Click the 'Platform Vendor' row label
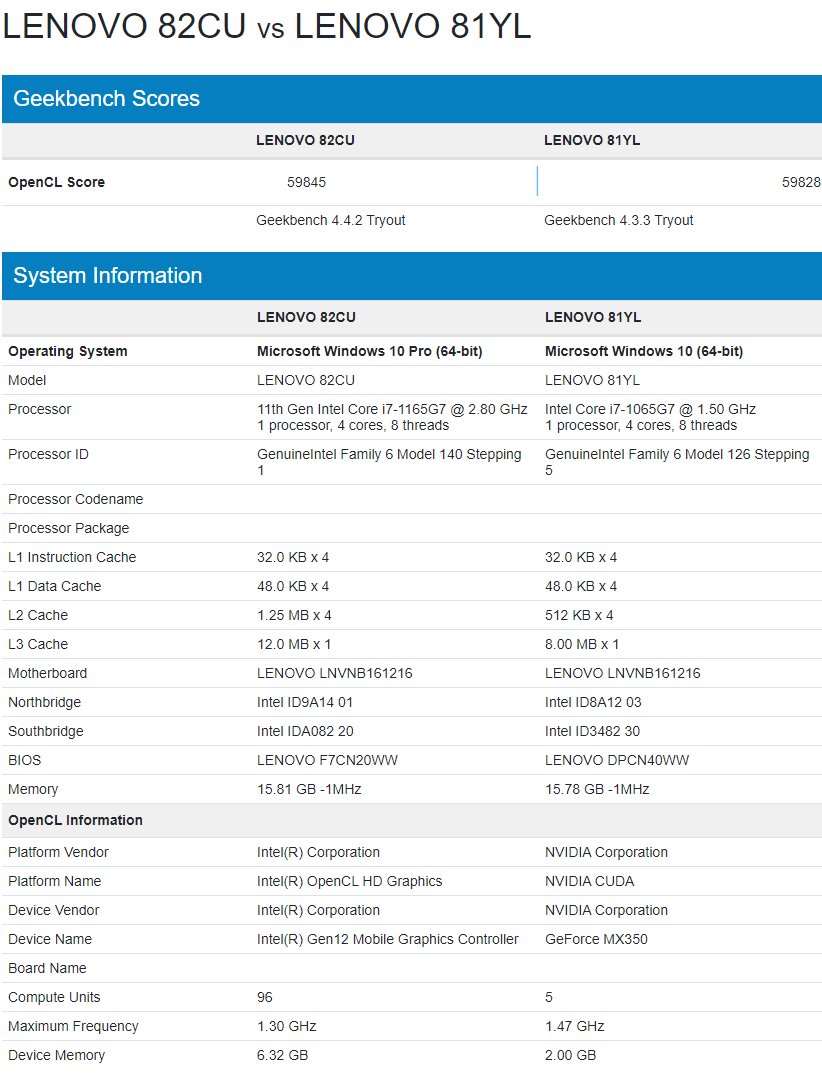 point(58,852)
